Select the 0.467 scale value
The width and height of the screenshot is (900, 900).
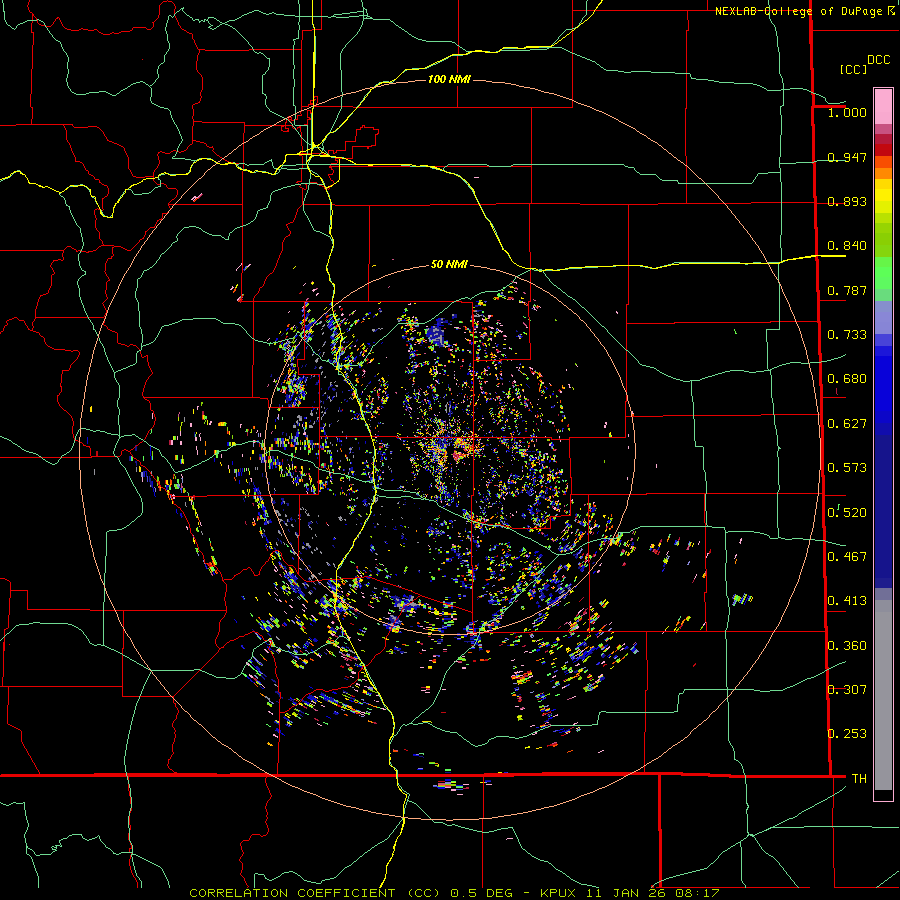coord(847,557)
